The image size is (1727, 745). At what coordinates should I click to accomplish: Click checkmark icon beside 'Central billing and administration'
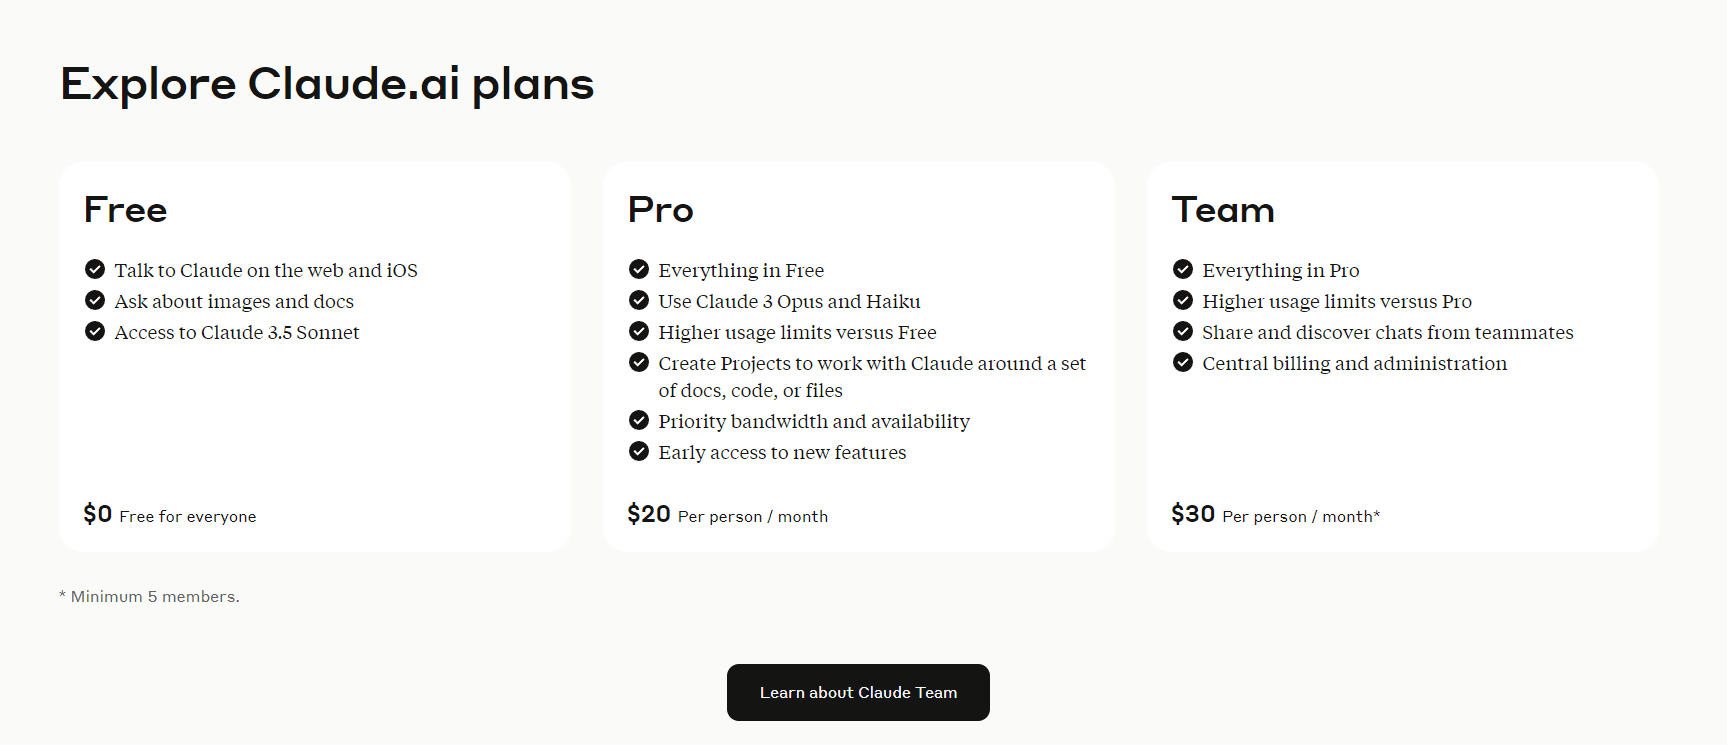(x=1183, y=362)
